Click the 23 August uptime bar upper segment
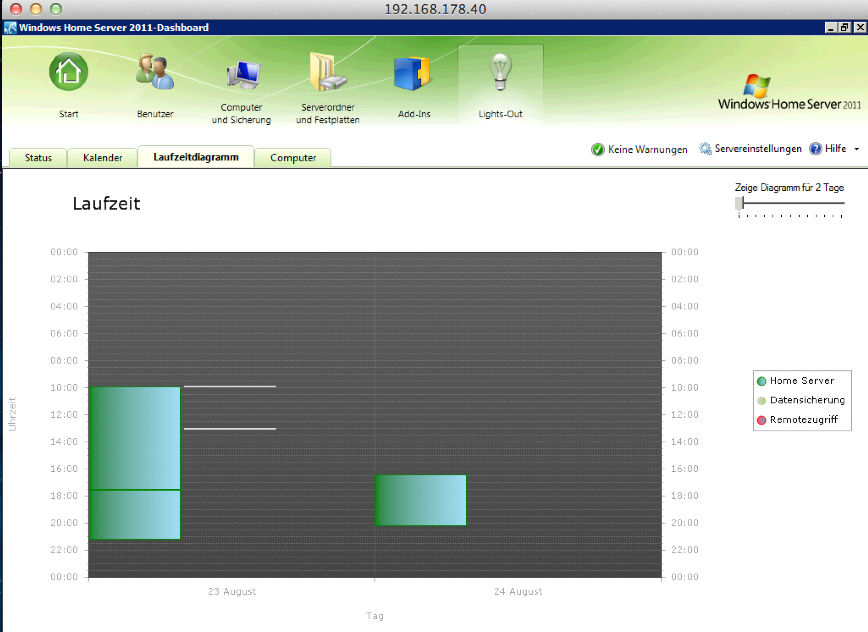This screenshot has height=632, width=868. (x=135, y=438)
